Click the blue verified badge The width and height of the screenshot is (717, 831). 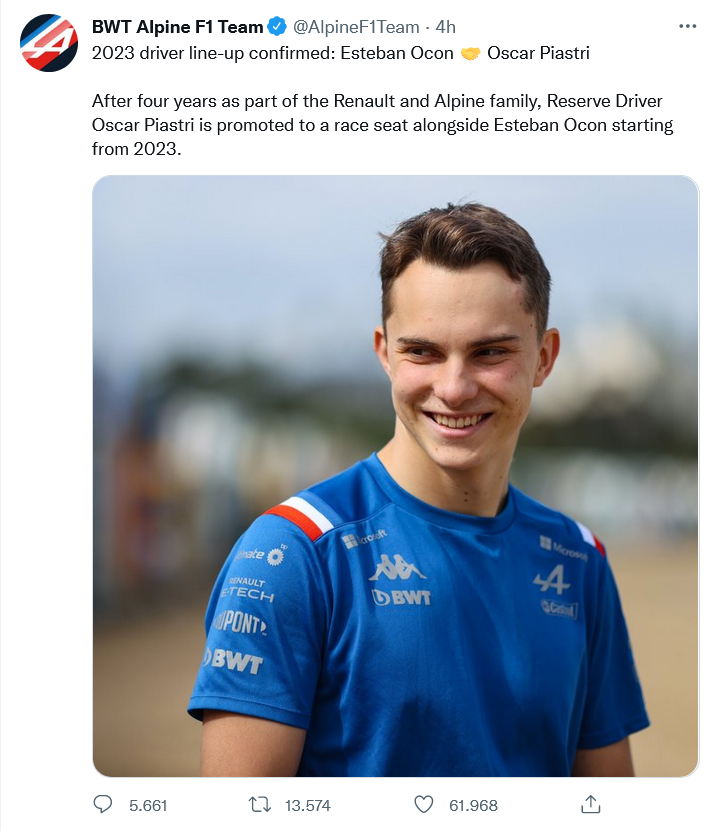pos(278,27)
